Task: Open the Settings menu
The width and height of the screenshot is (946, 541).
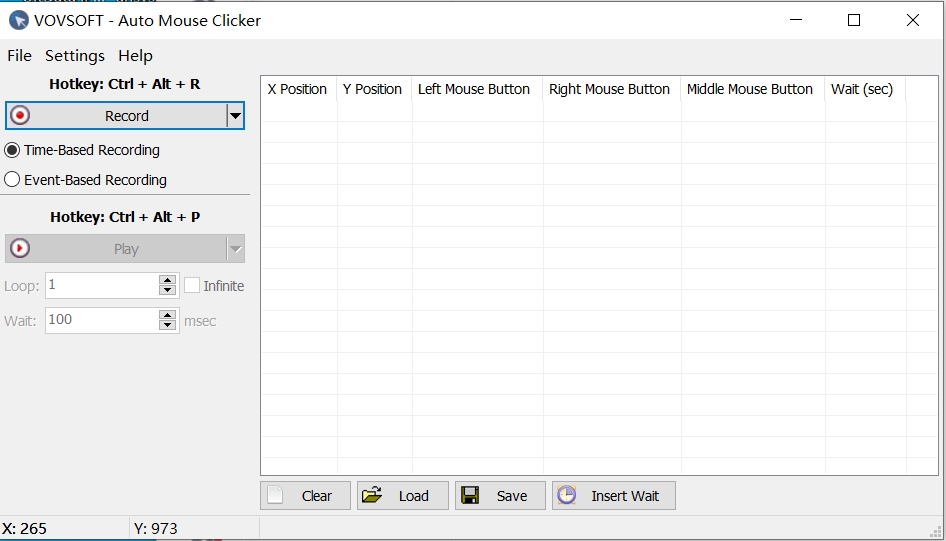Action: pyautogui.click(x=75, y=55)
